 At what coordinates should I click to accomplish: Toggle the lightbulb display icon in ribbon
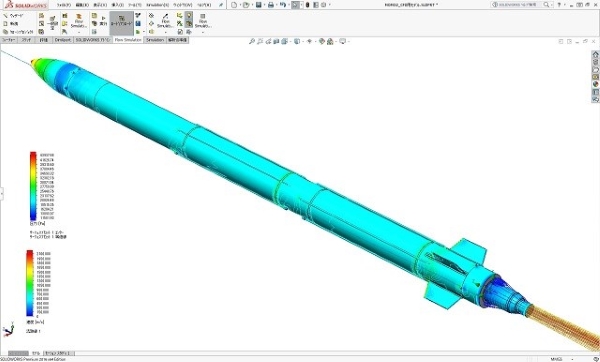click(189, 15)
